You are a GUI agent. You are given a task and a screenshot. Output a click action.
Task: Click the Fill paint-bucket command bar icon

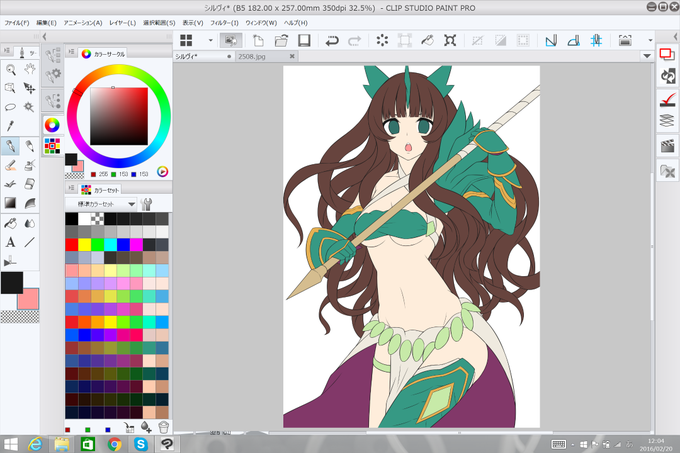[428, 40]
